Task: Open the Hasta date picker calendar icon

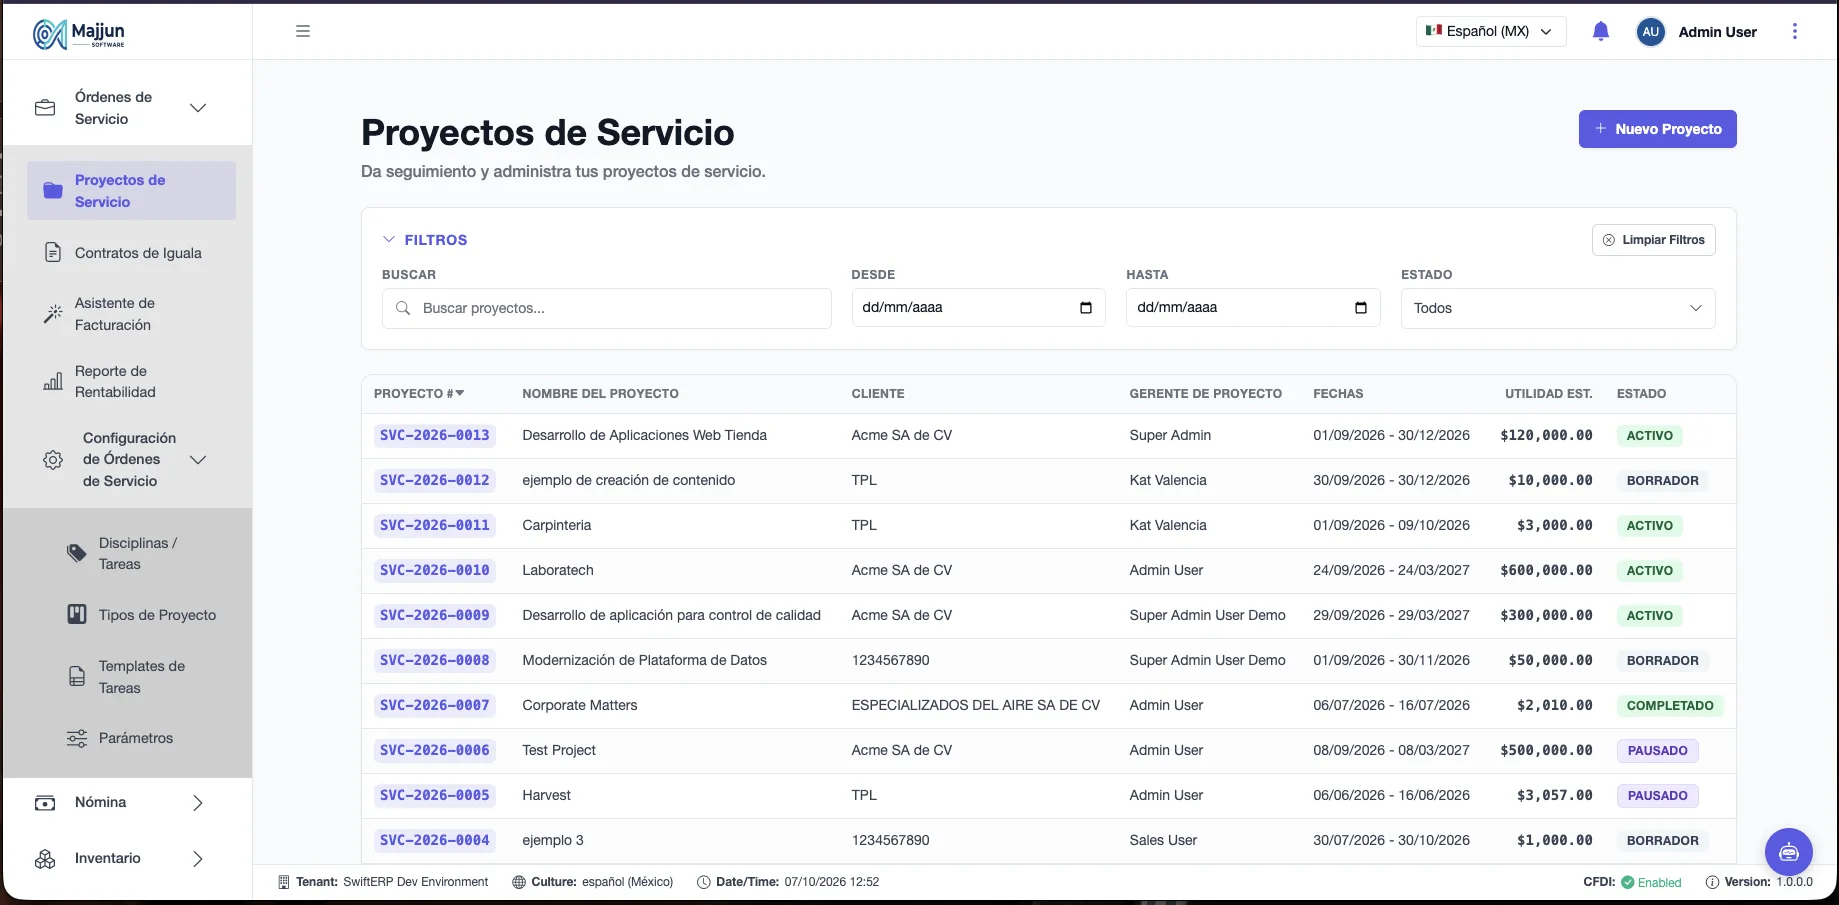Action: point(1361,307)
